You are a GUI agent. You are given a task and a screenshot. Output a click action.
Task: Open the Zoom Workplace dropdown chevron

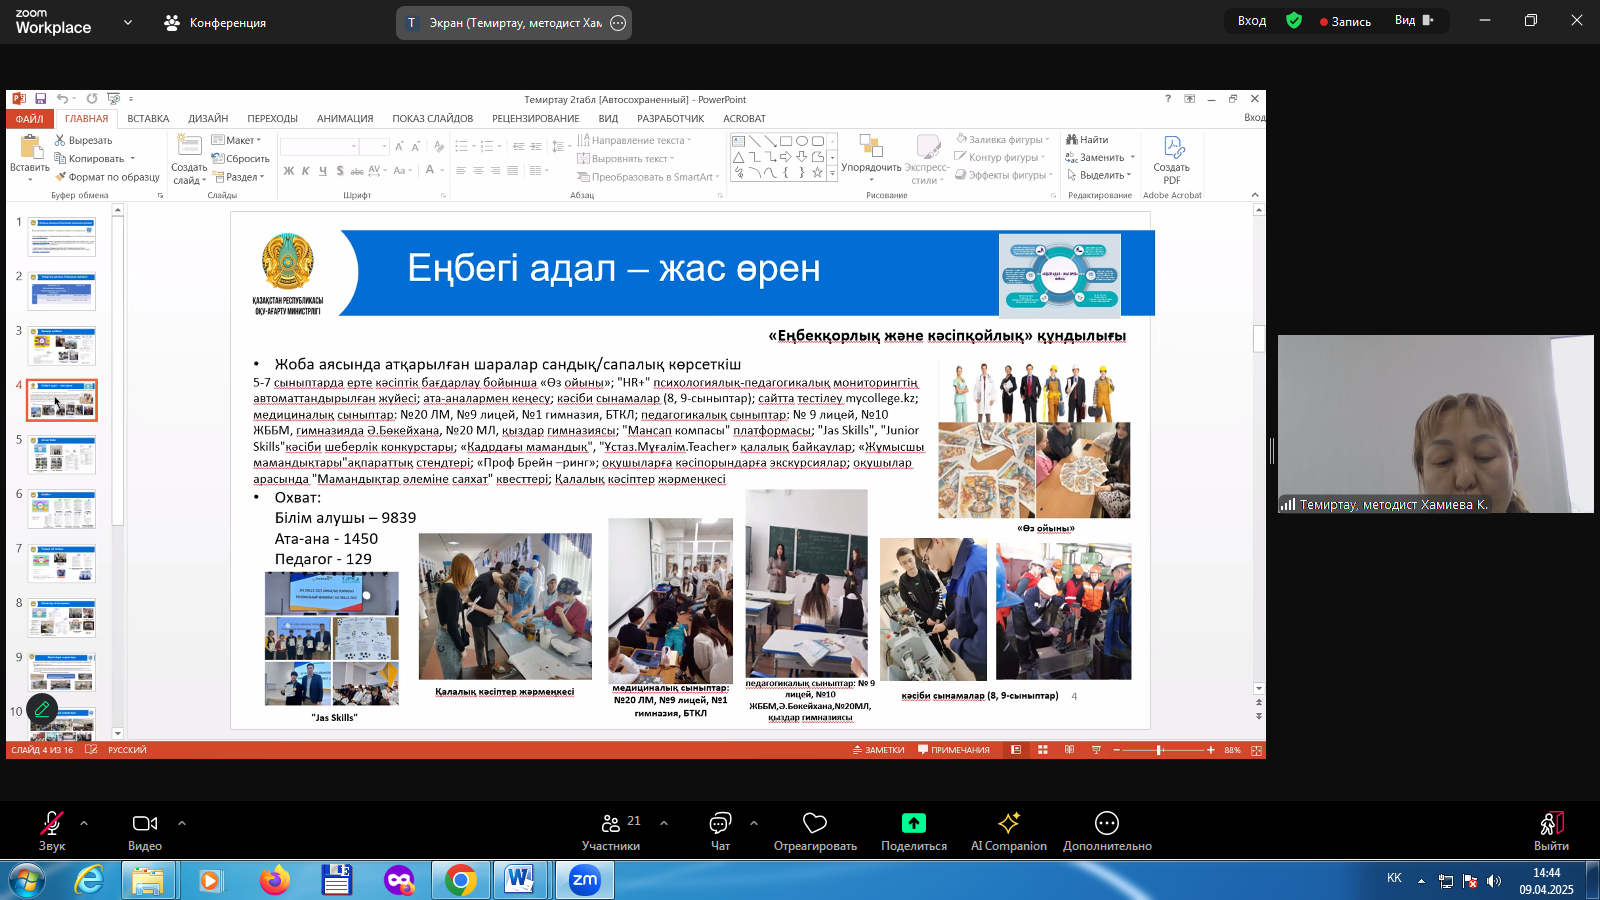[x=128, y=22]
